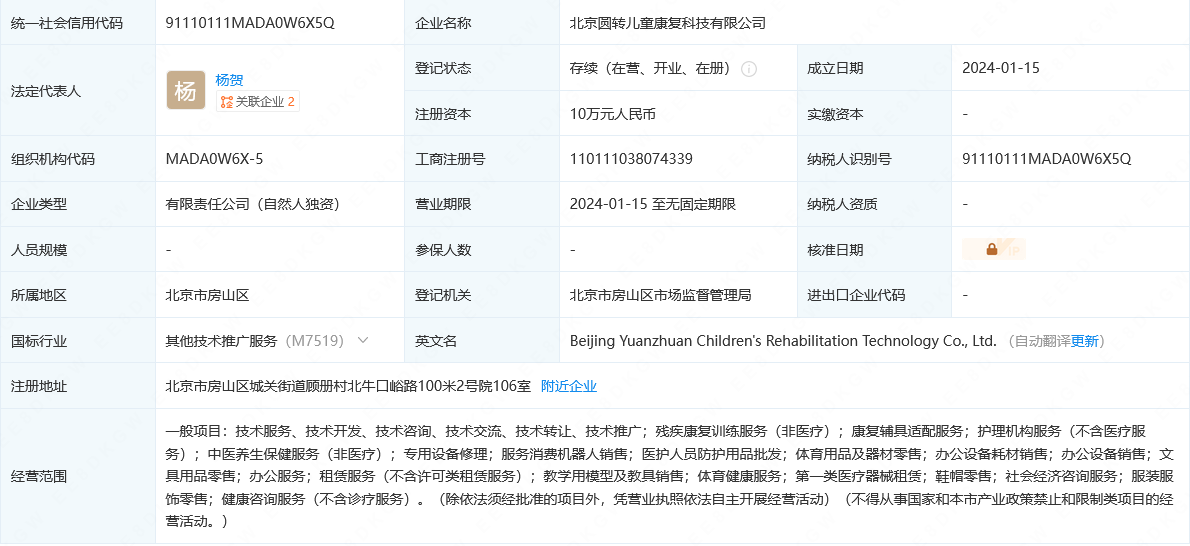Click company name 北京圆转儿童康复科技有限公司
This screenshot has height=546, width=1190.
tap(668, 23)
